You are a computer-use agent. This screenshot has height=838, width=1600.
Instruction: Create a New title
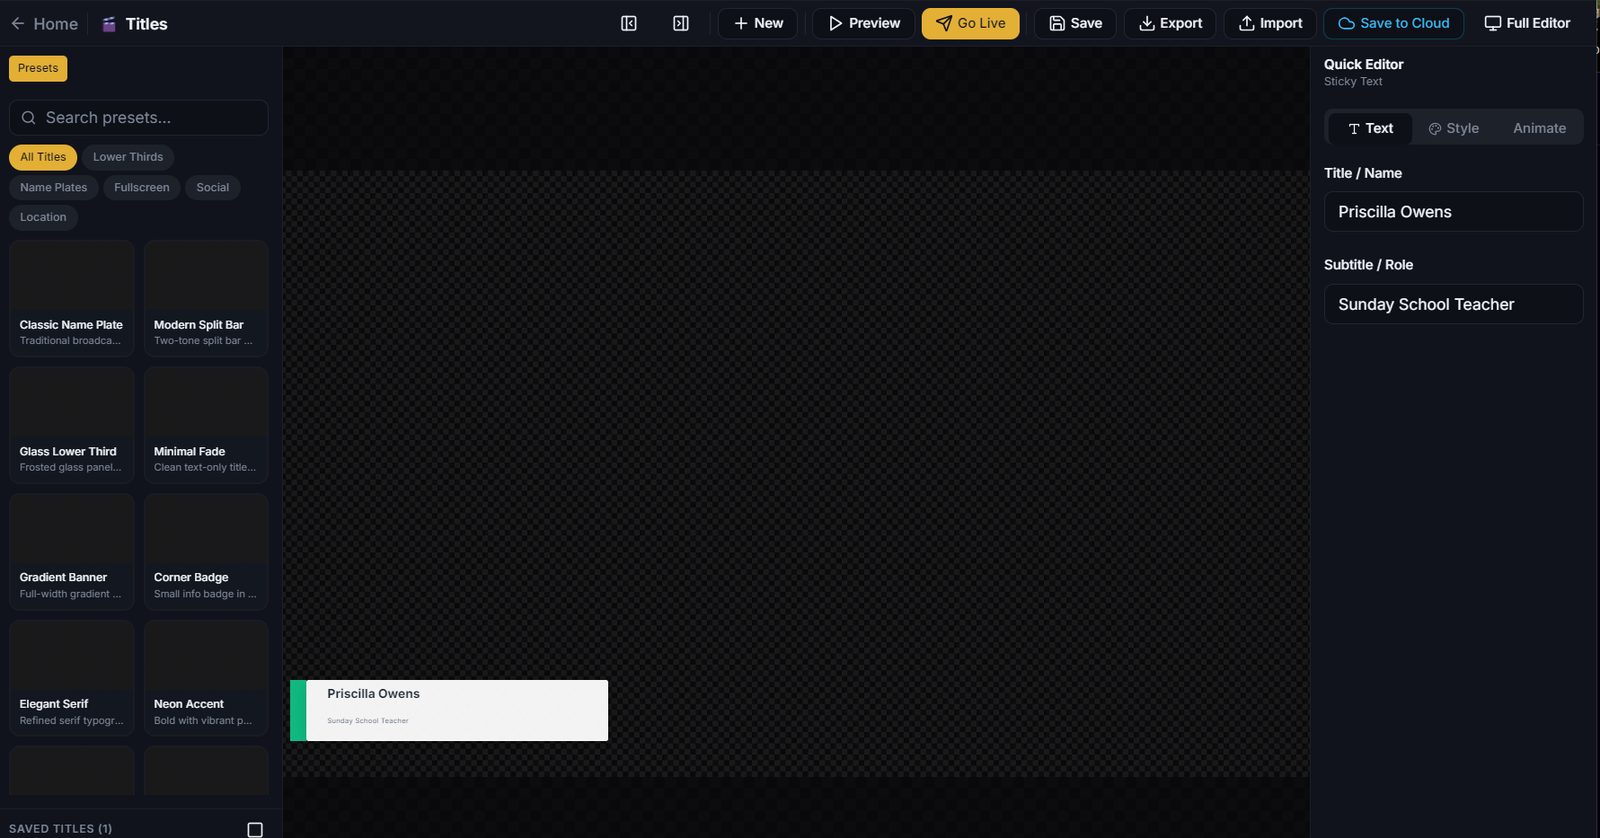pyautogui.click(x=758, y=23)
